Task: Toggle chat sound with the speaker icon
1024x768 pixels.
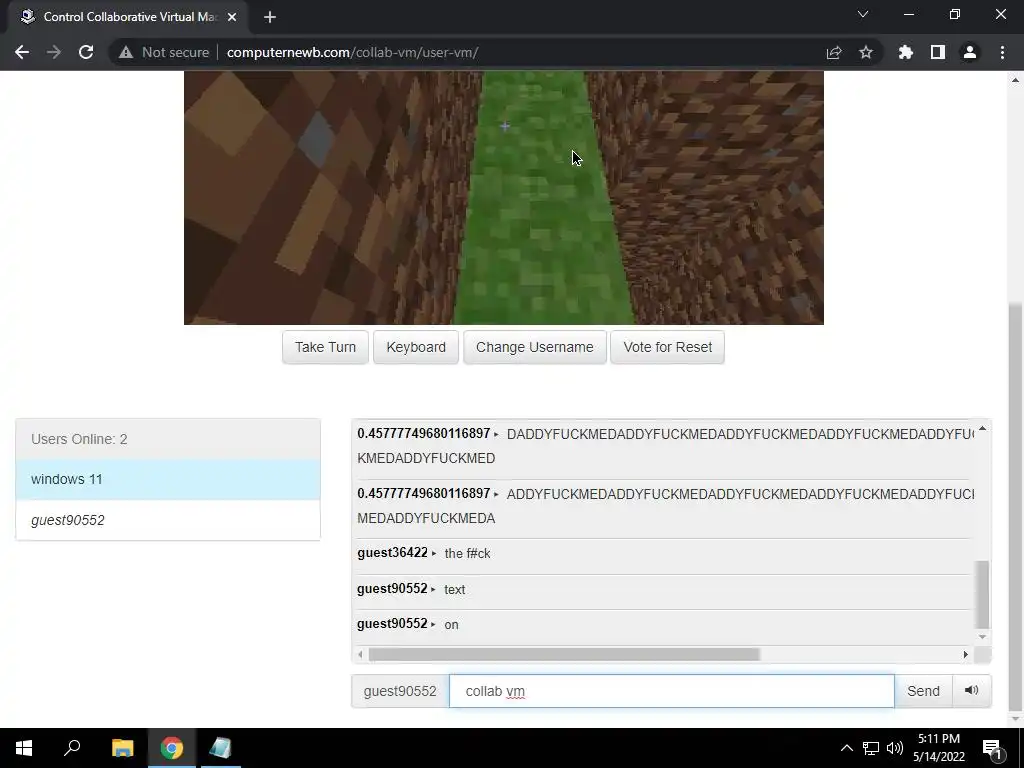Action: (x=972, y=691)
